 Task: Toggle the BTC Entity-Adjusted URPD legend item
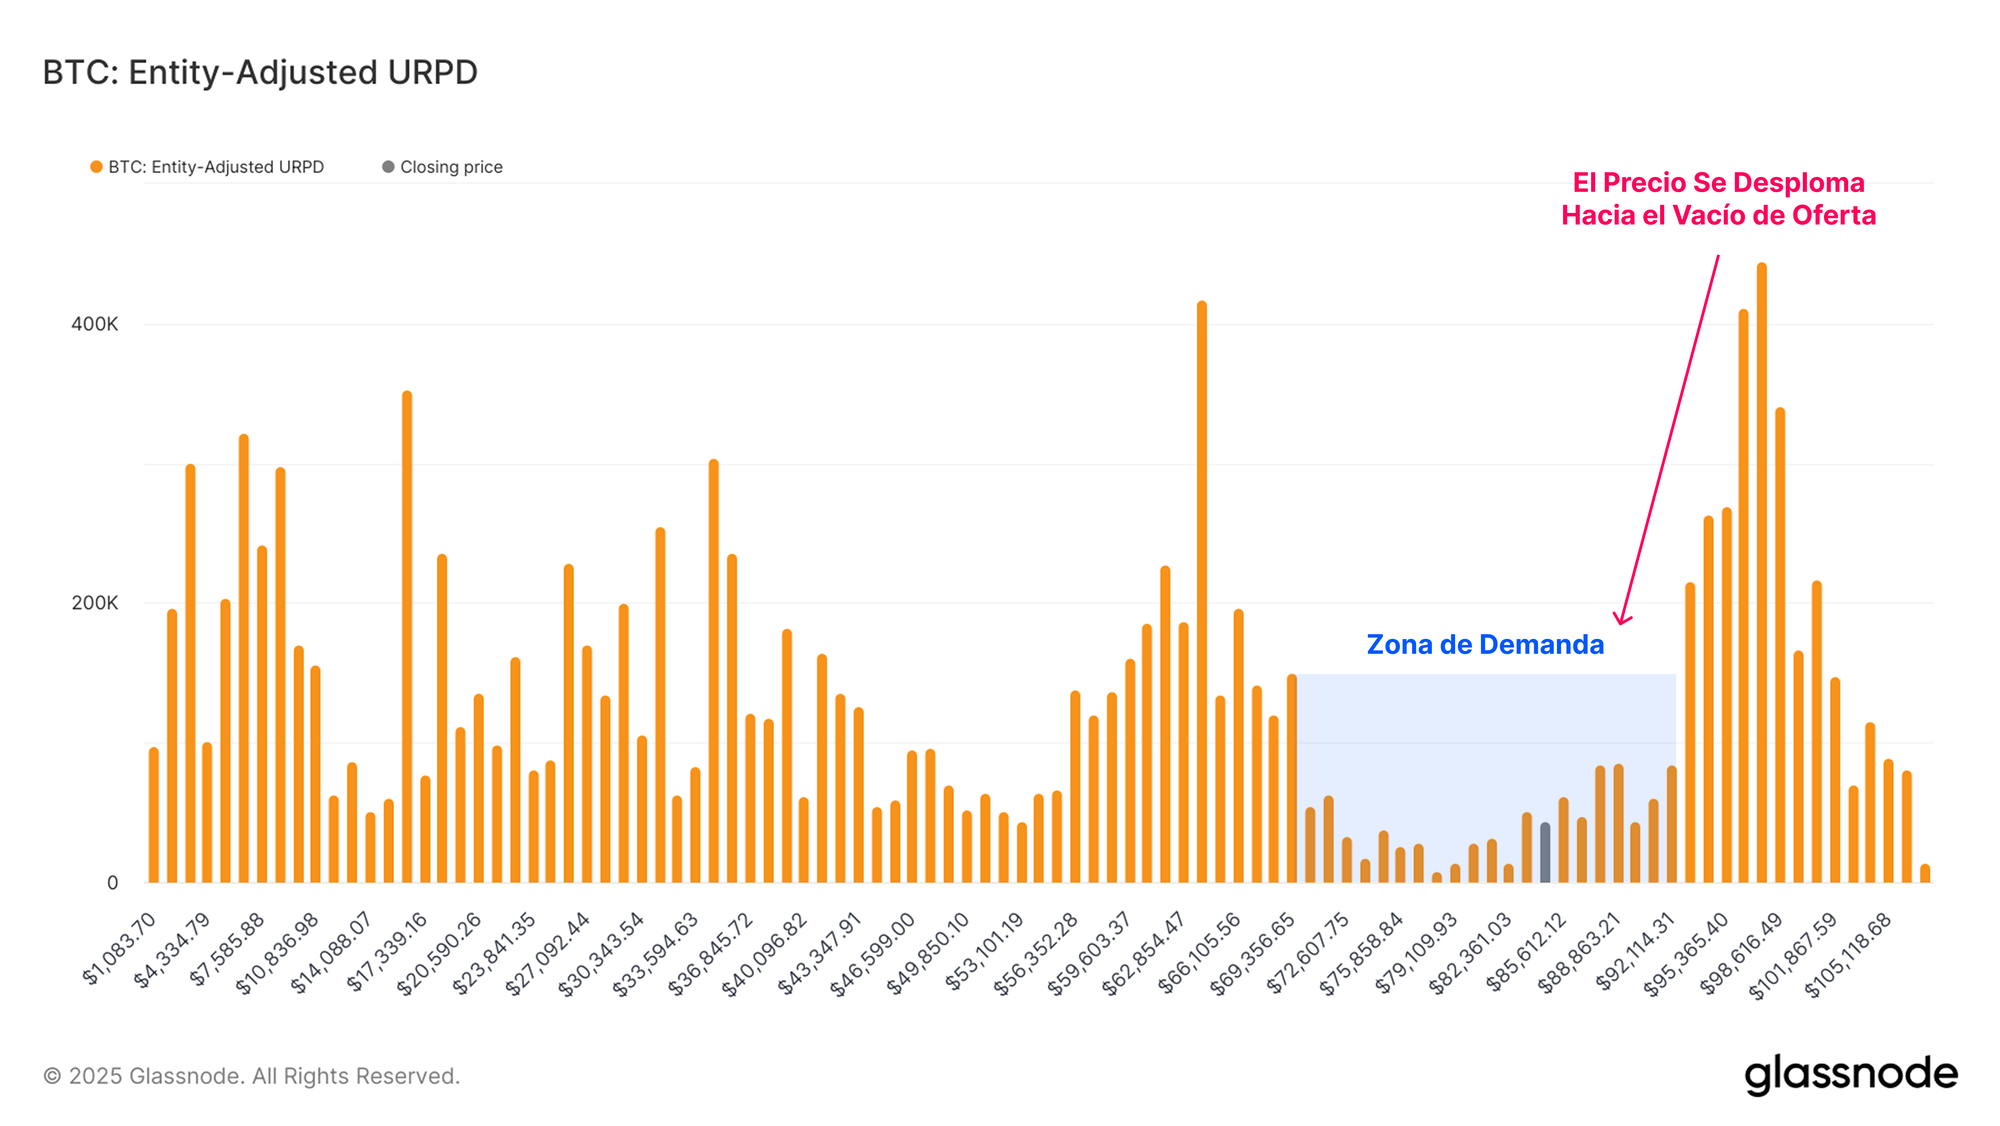tap(215, 167)
